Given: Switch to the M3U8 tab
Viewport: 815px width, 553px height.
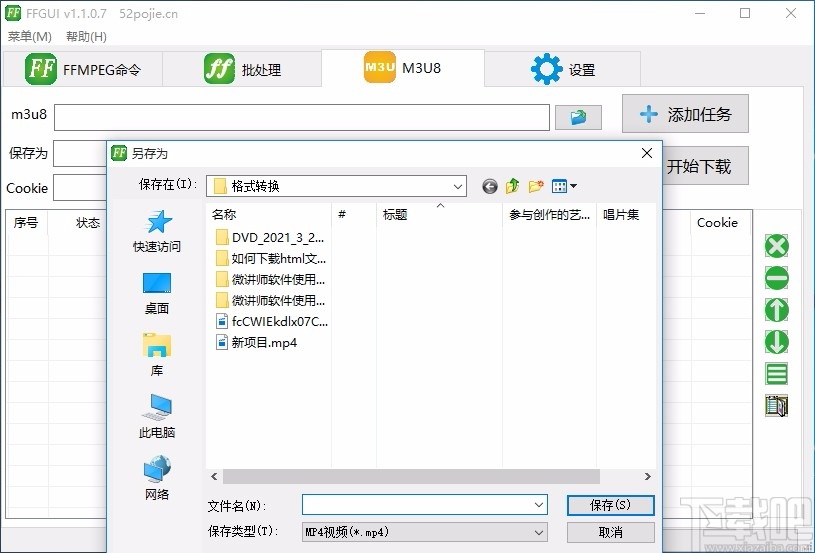Looking at the screenshot, I should (x=403, y=68).
